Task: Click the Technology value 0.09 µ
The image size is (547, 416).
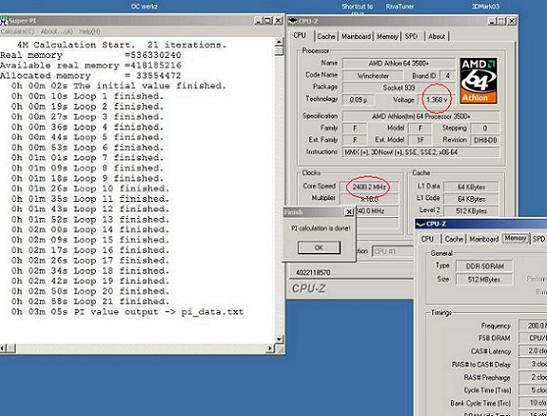Action: [x=359, y=100]
